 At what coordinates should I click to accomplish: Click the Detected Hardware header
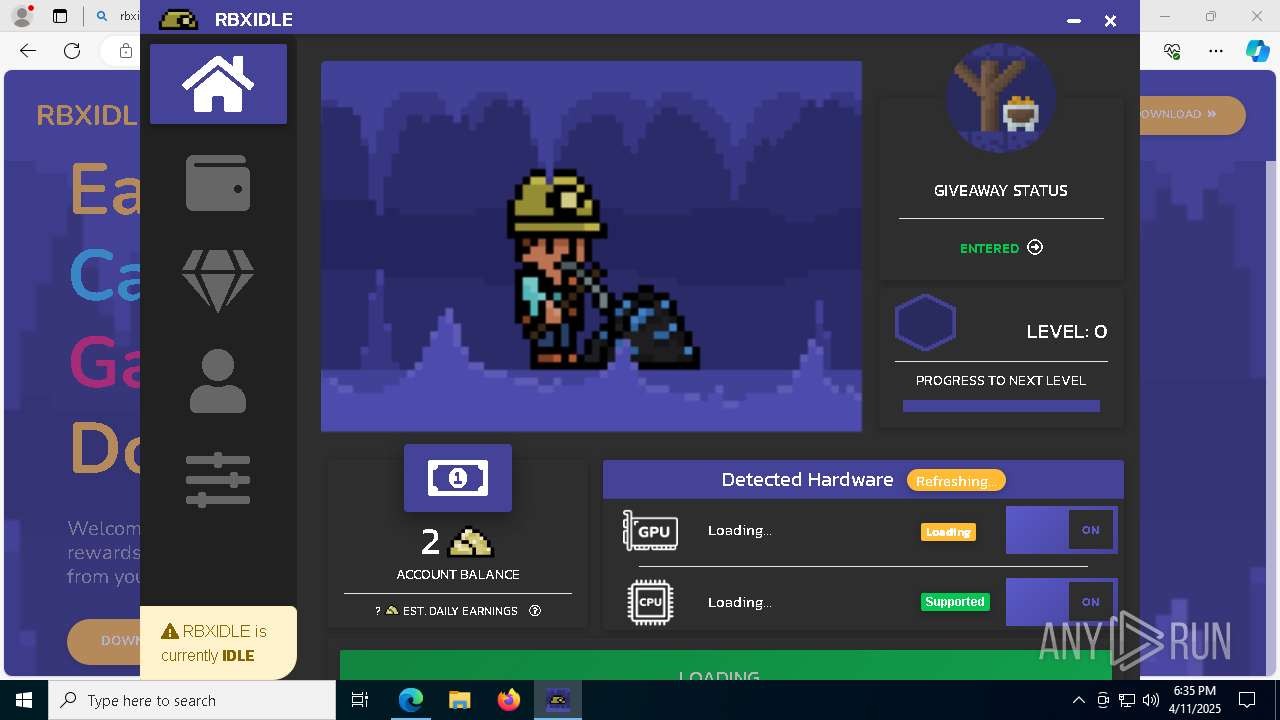tap(807, 480)
